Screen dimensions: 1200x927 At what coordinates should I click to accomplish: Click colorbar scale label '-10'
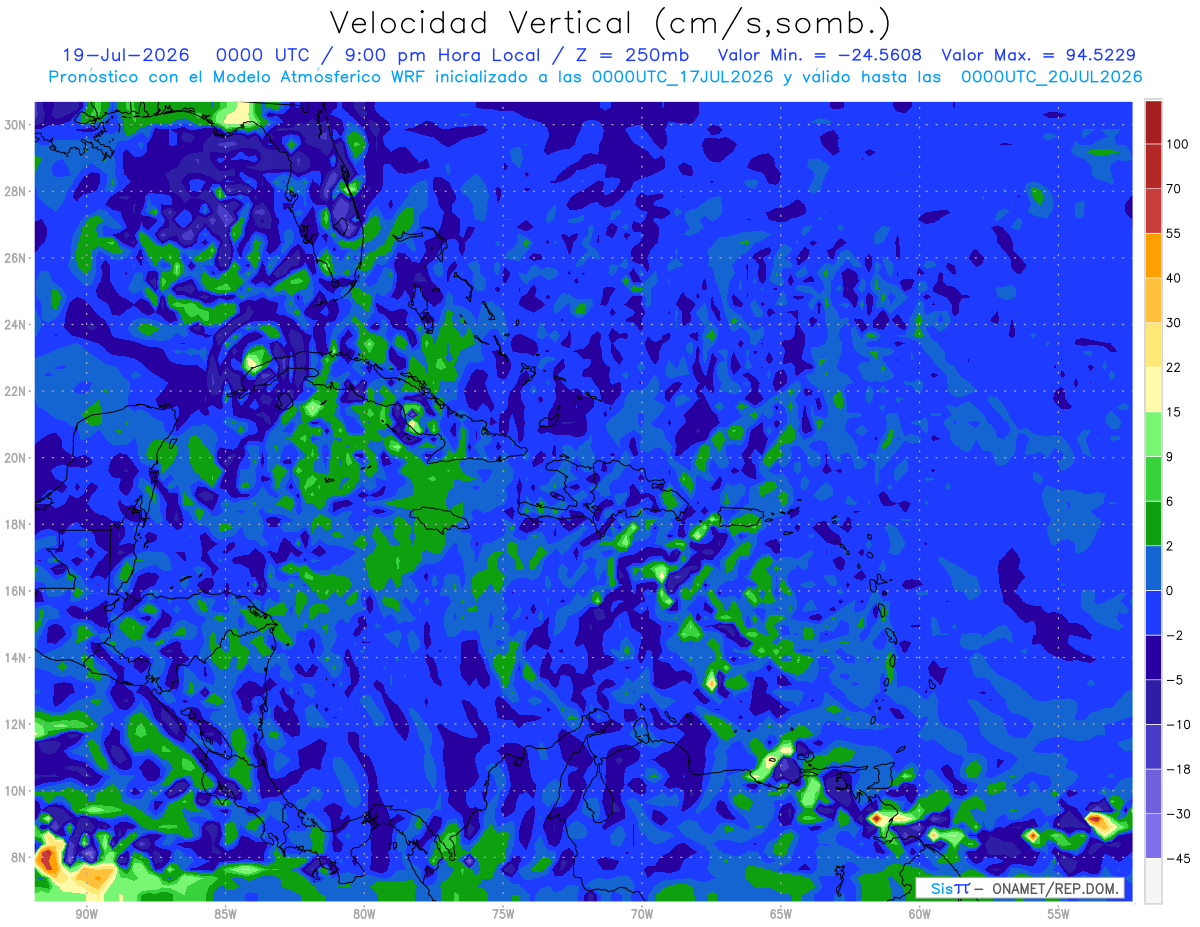(x=1177, y=725)
